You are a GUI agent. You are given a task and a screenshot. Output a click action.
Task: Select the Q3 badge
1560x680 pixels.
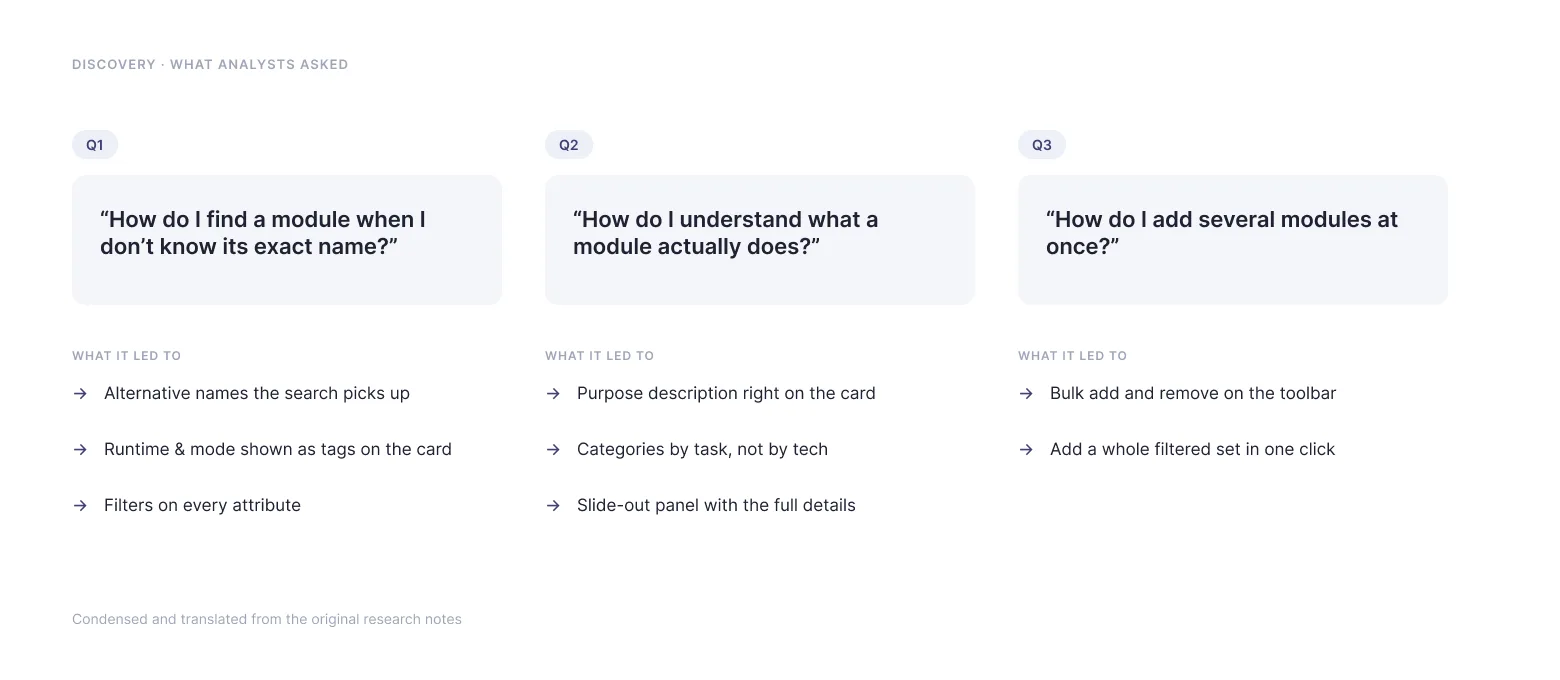(x=1042, y=145)
